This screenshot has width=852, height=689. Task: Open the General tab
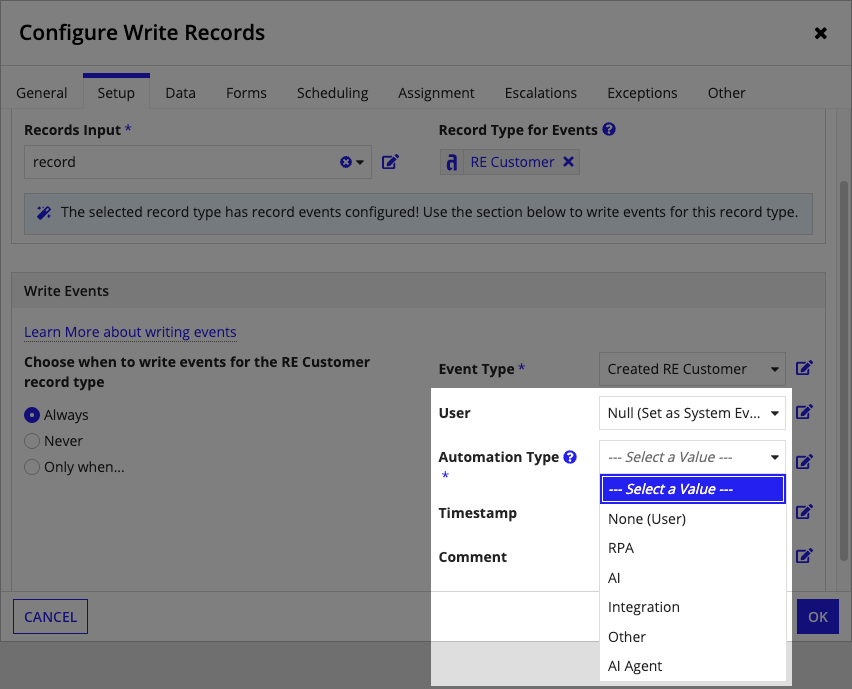coord(42,93)
